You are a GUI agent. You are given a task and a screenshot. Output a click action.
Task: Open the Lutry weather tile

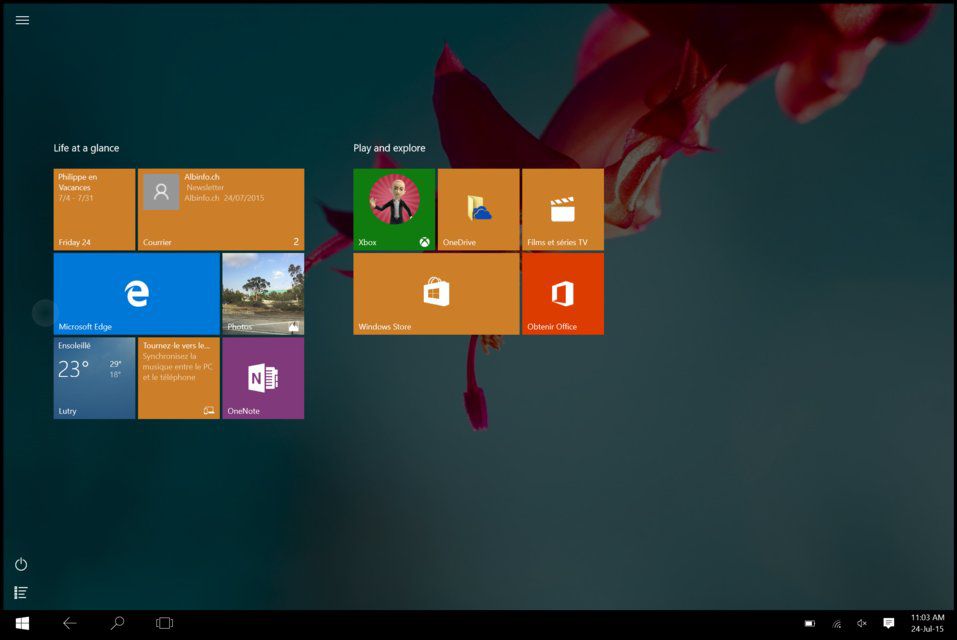(93, 378)
